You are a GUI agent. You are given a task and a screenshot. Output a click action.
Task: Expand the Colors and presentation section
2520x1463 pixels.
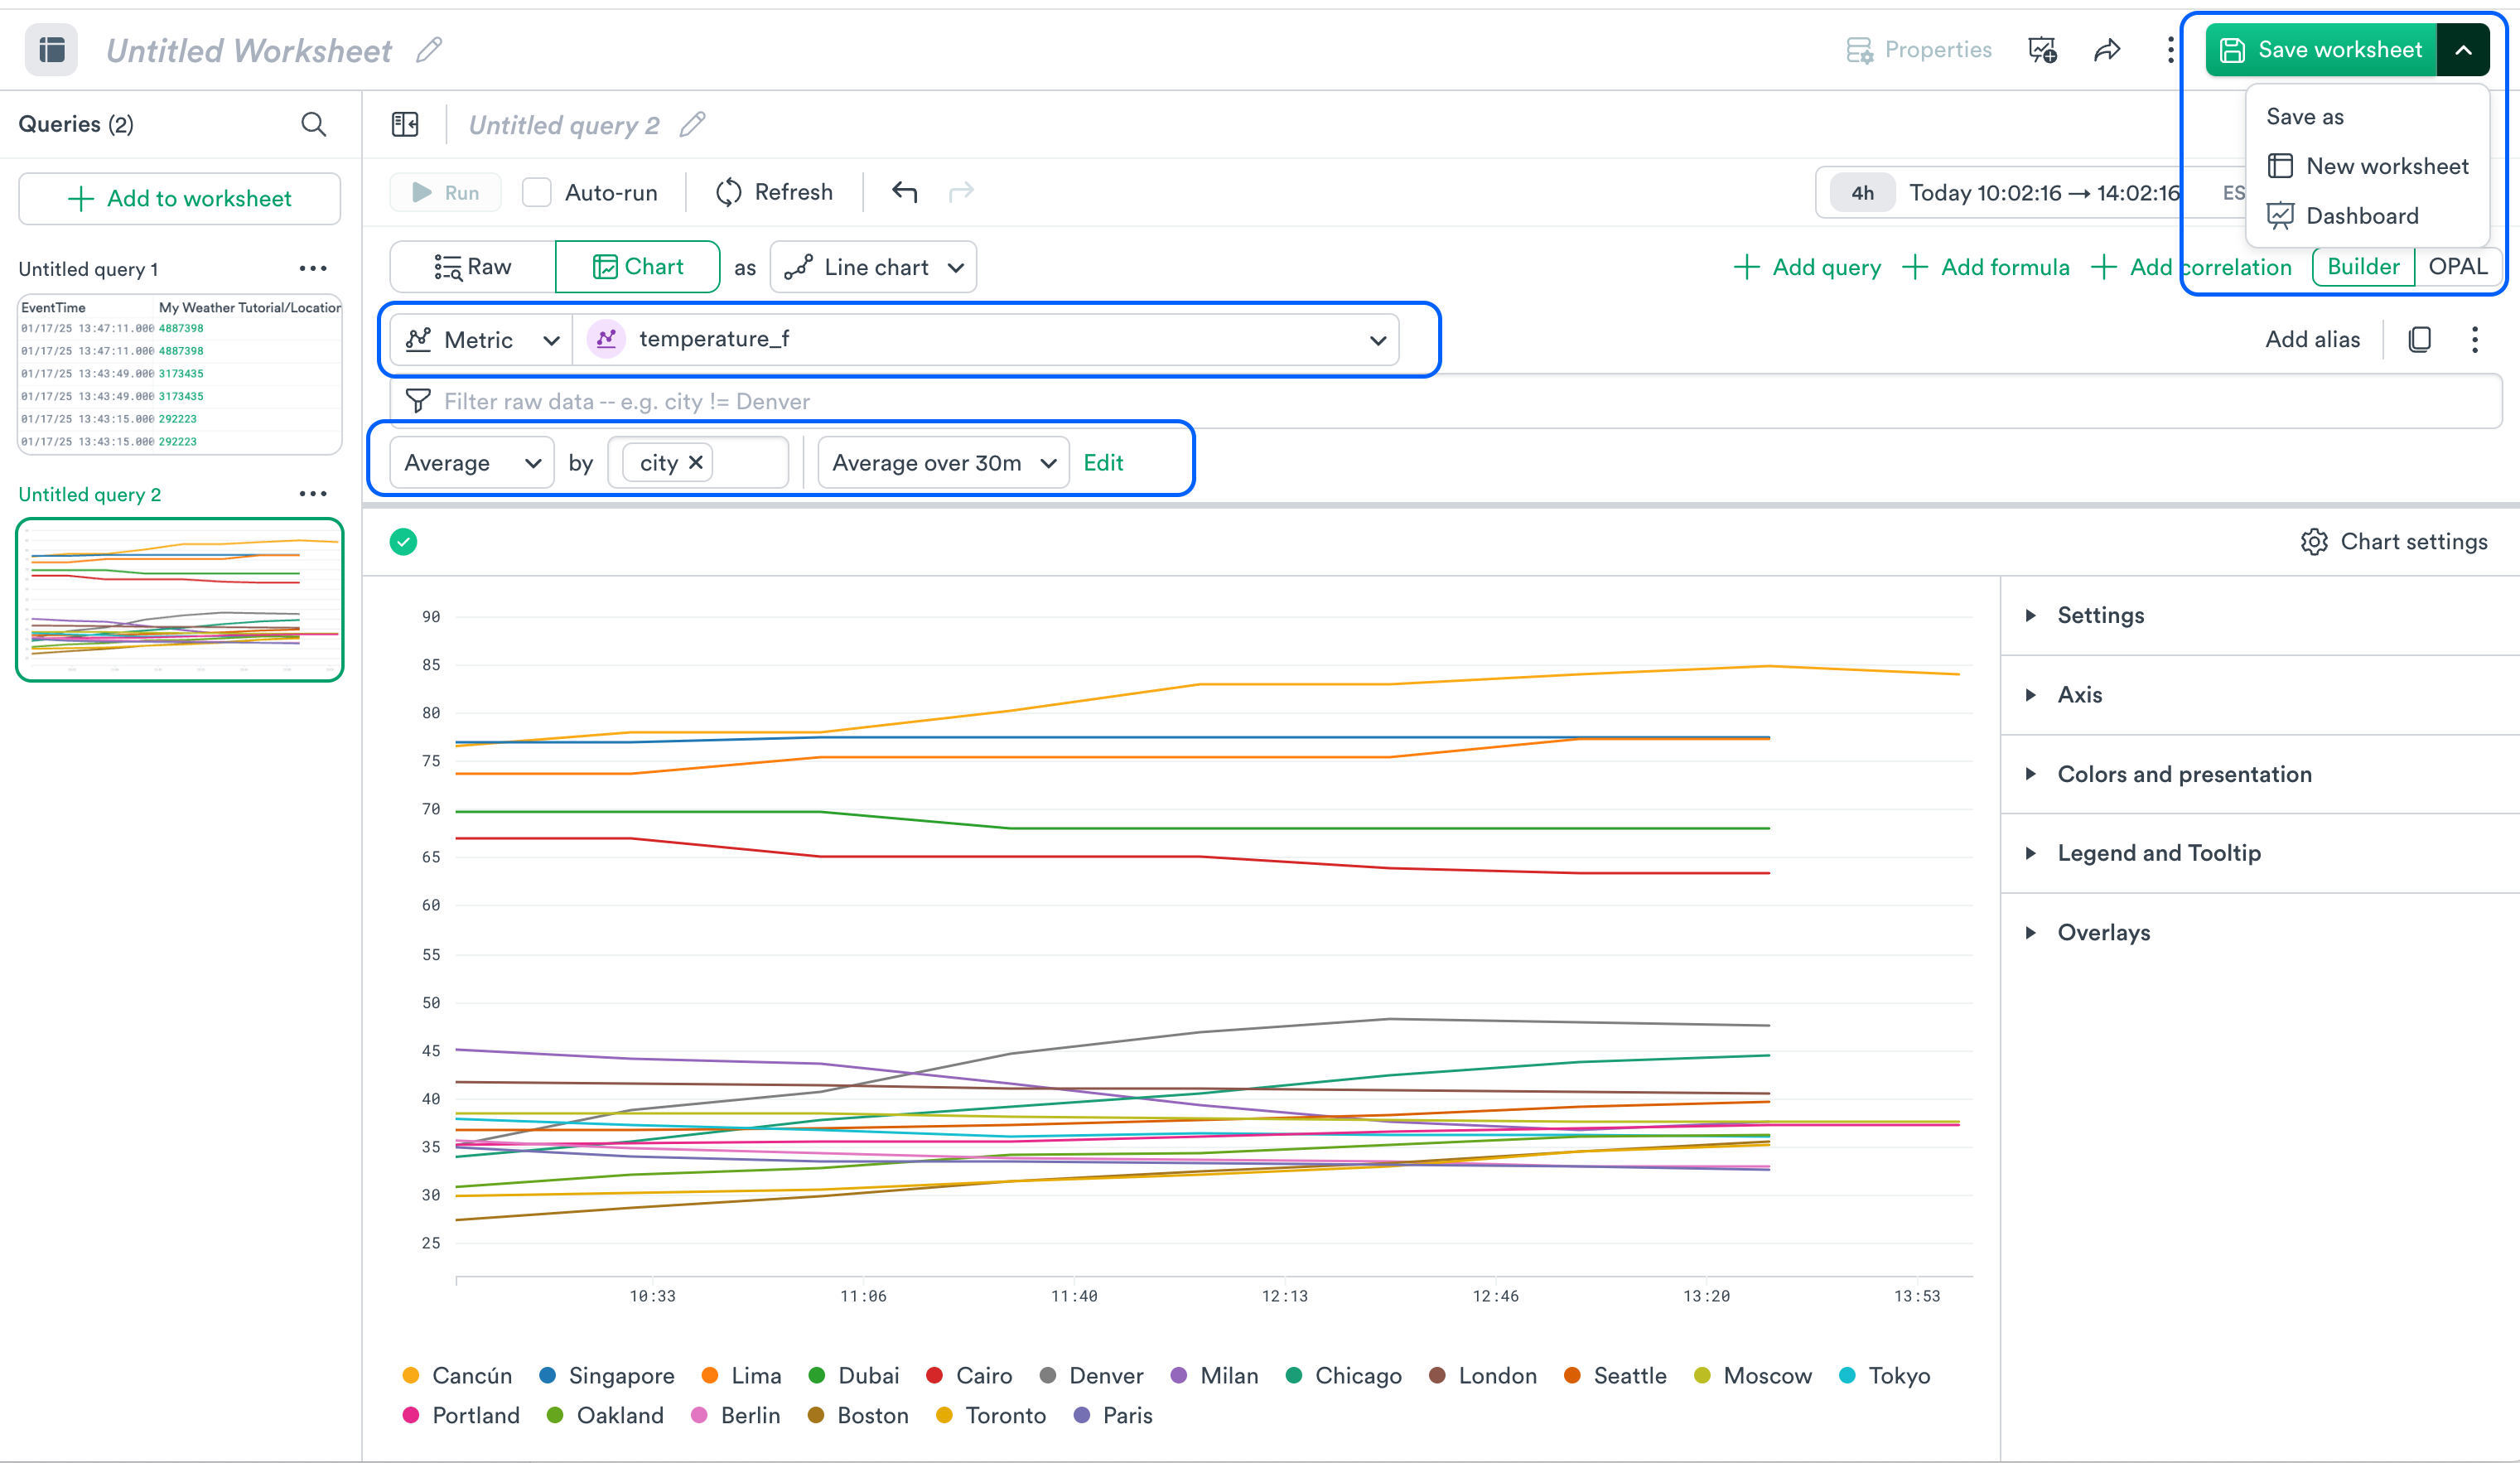(2184, 773)
